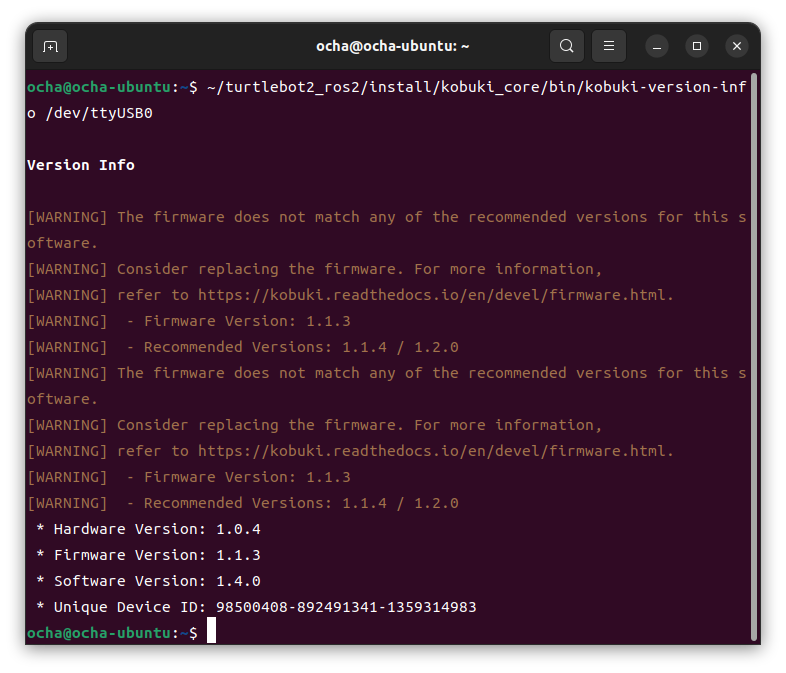Click the bold Version Info heading
The height and width of the screenshot is (673, 786).
(81, 165)
